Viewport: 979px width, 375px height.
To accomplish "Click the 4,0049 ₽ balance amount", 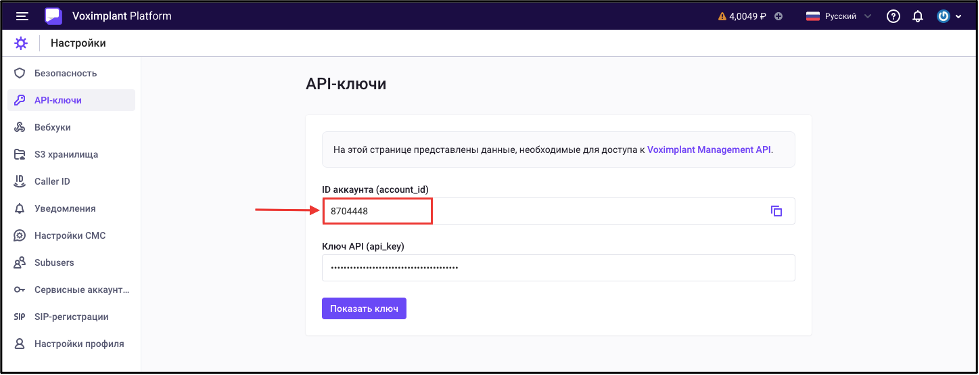I will 748,17.
